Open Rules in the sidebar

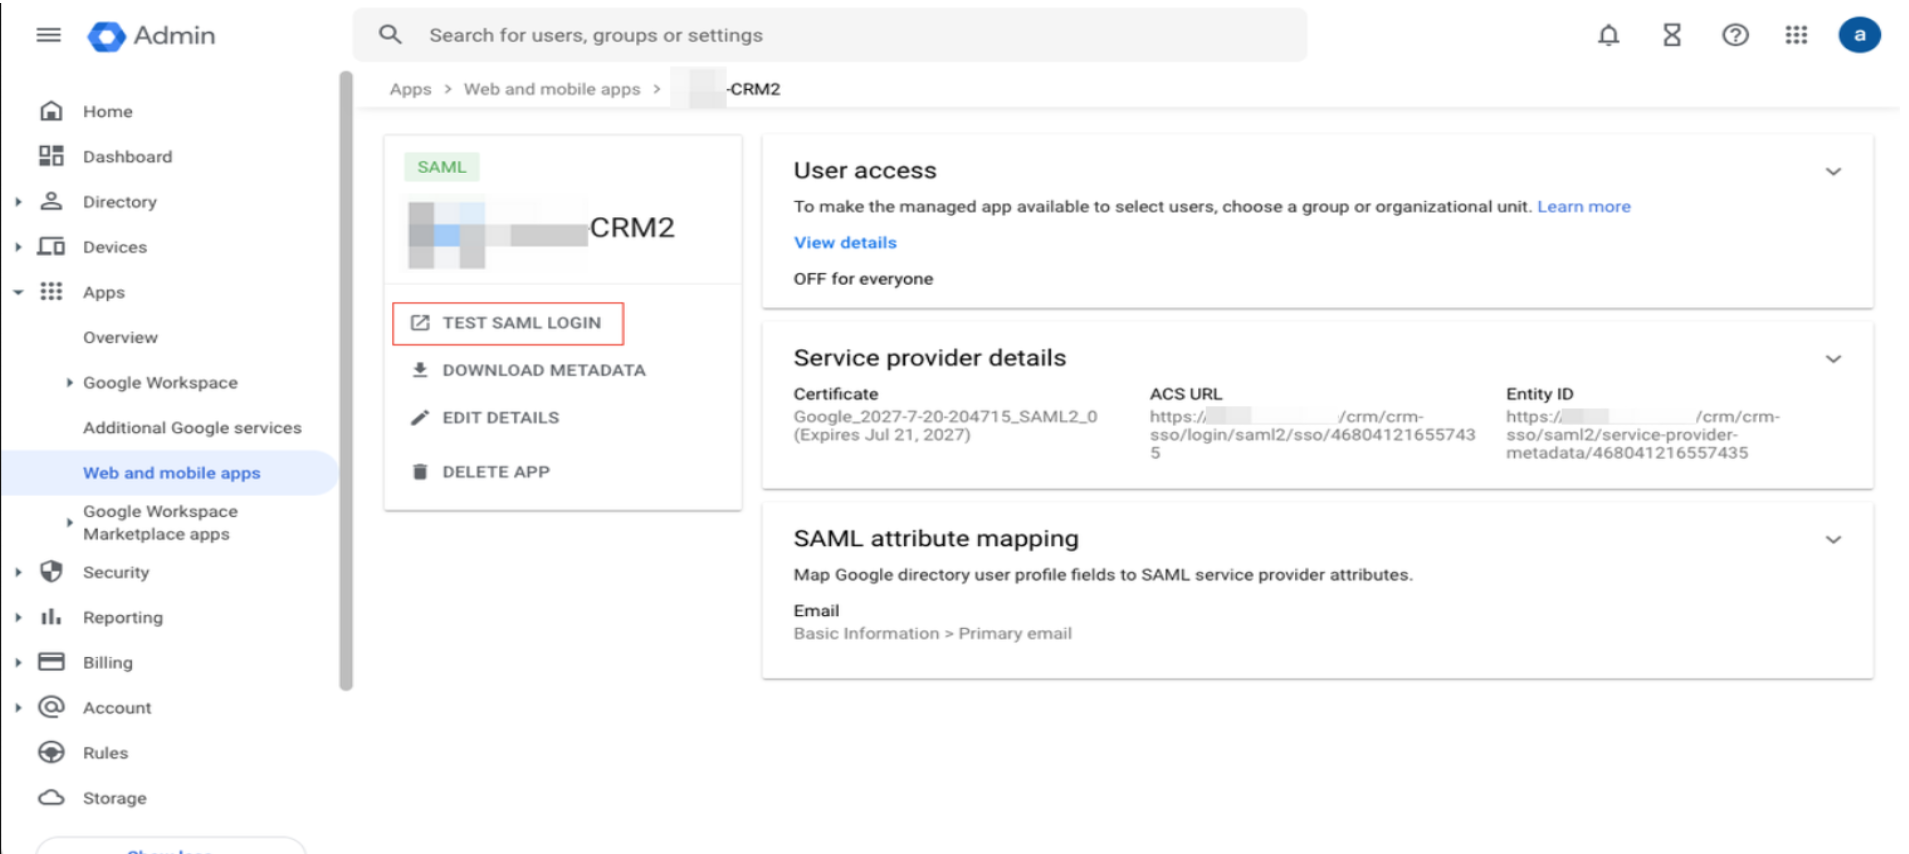[x=105, y=752]
